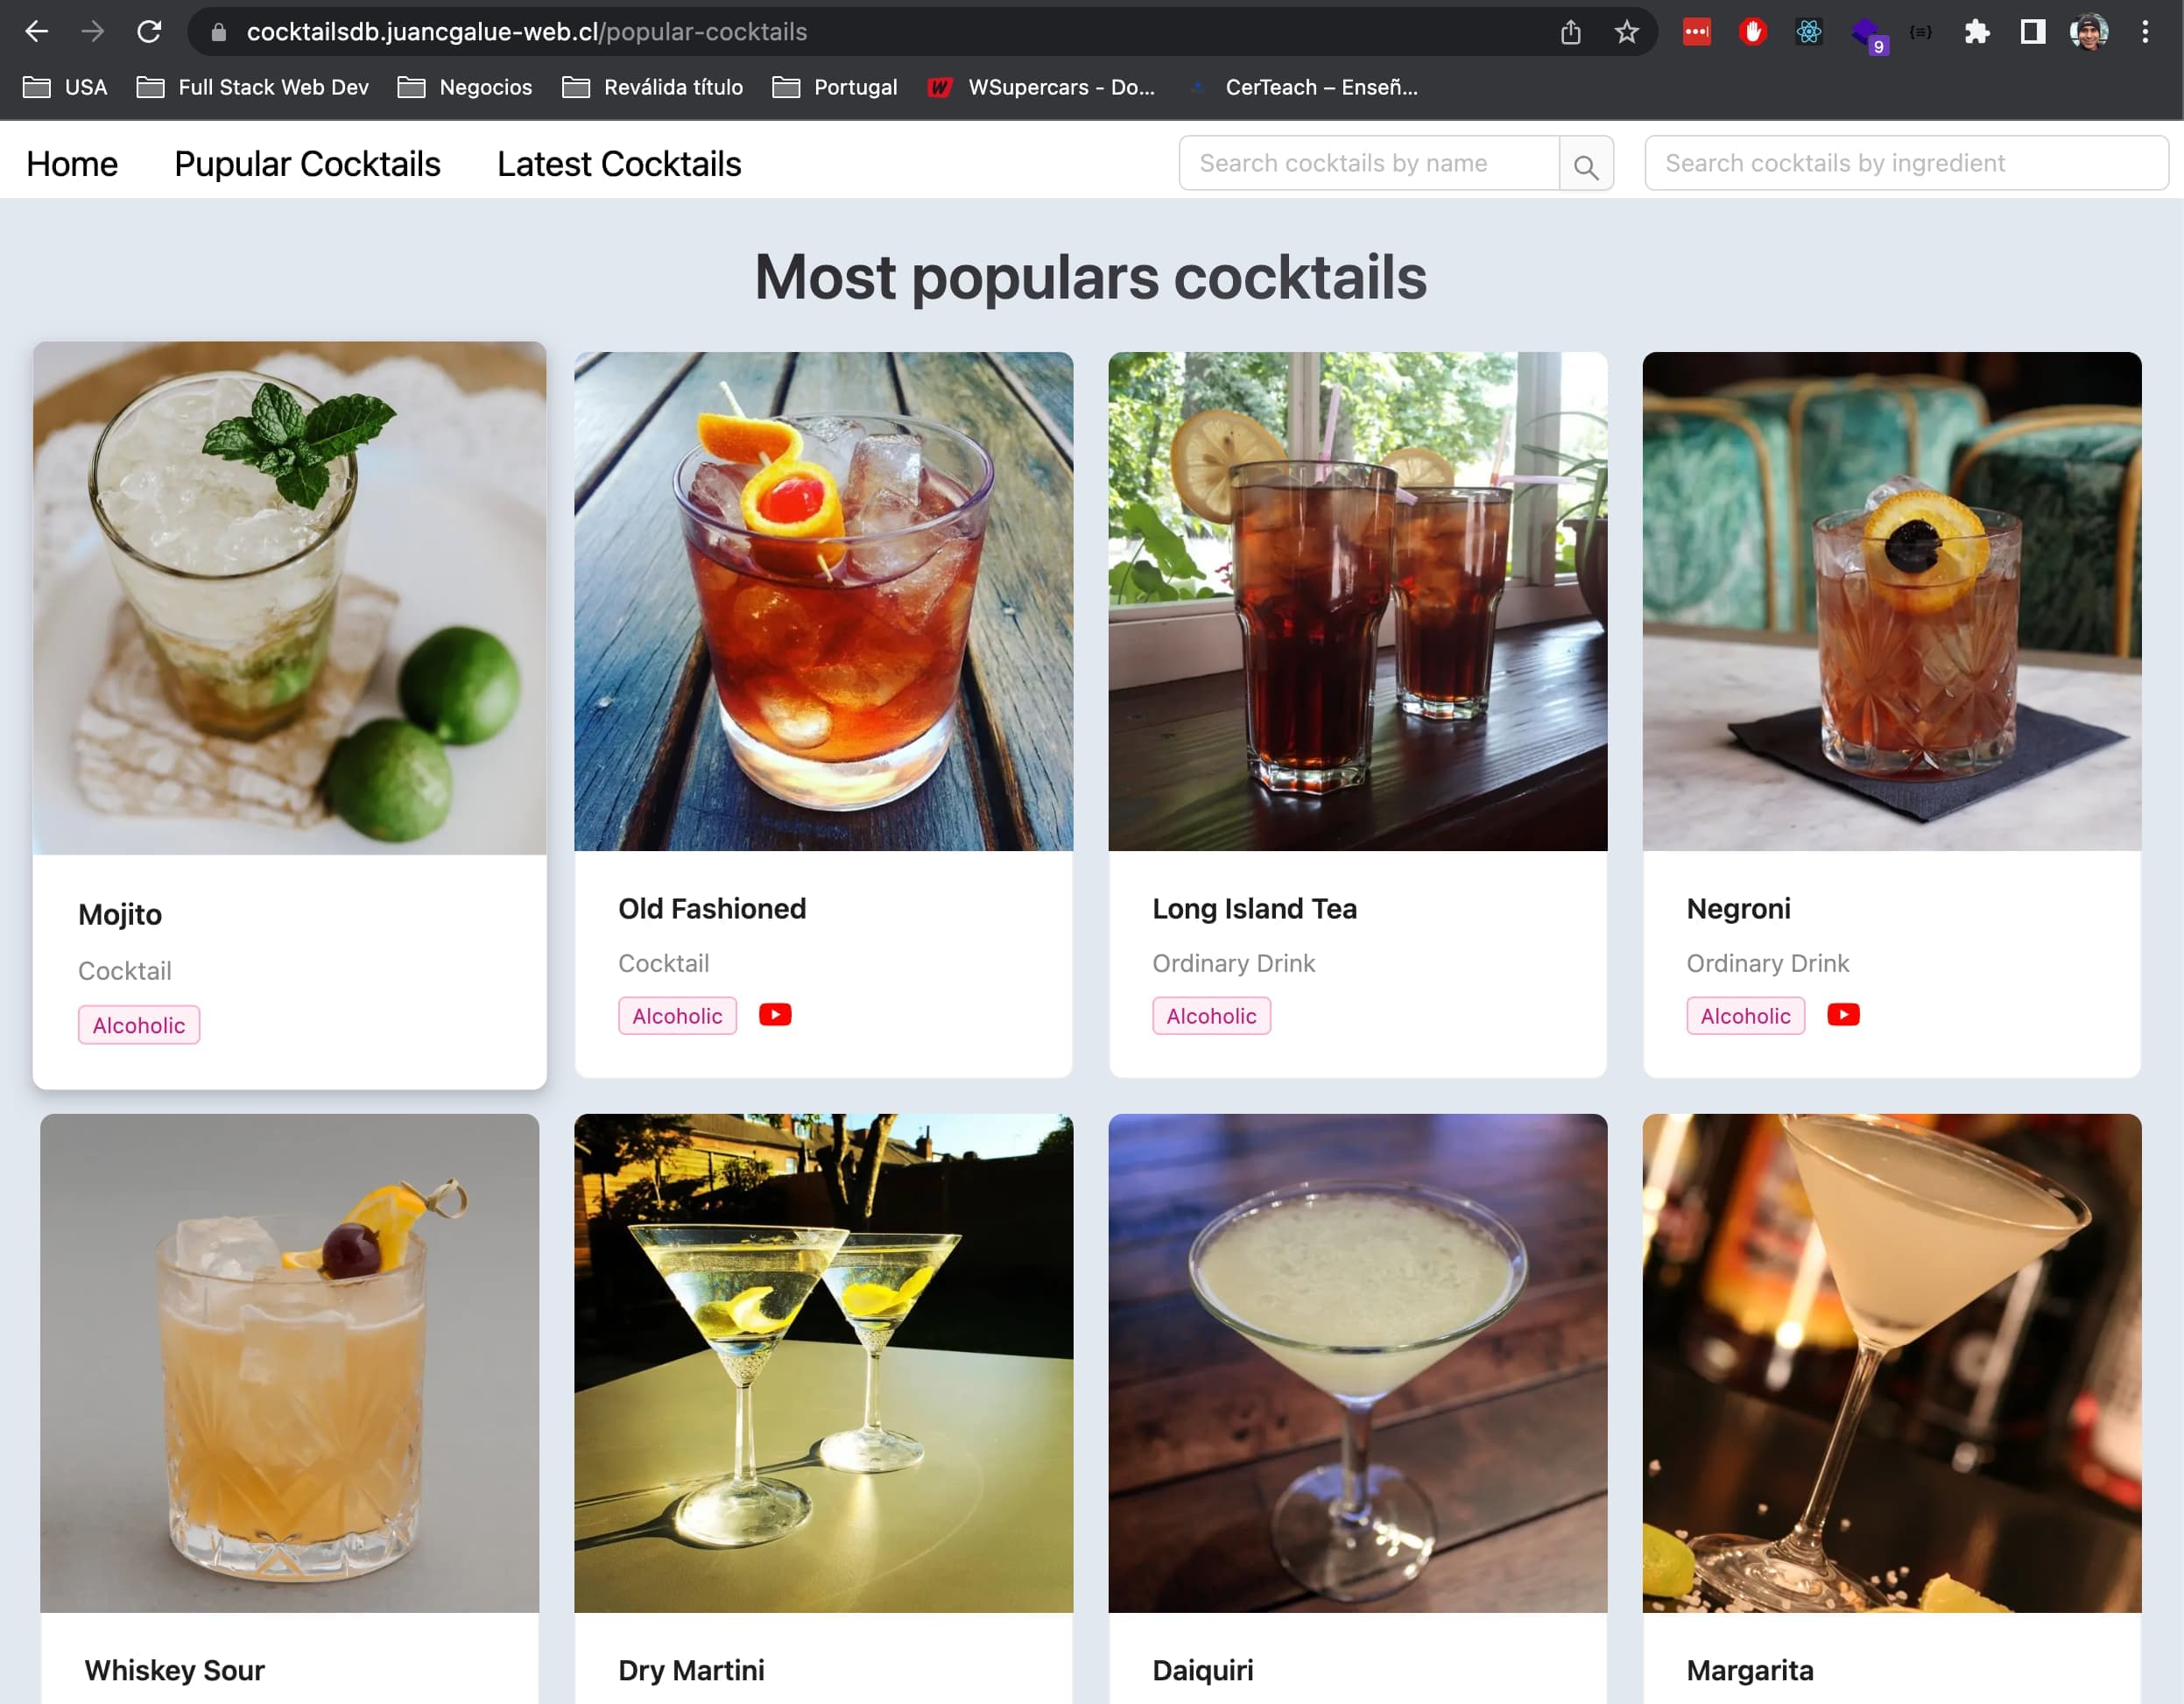Image resolution: width=2184 pixels, height=1704 pixels.
Task: Click the browser address bar URL
Action: pyautogui.click(x=526, y=32)
